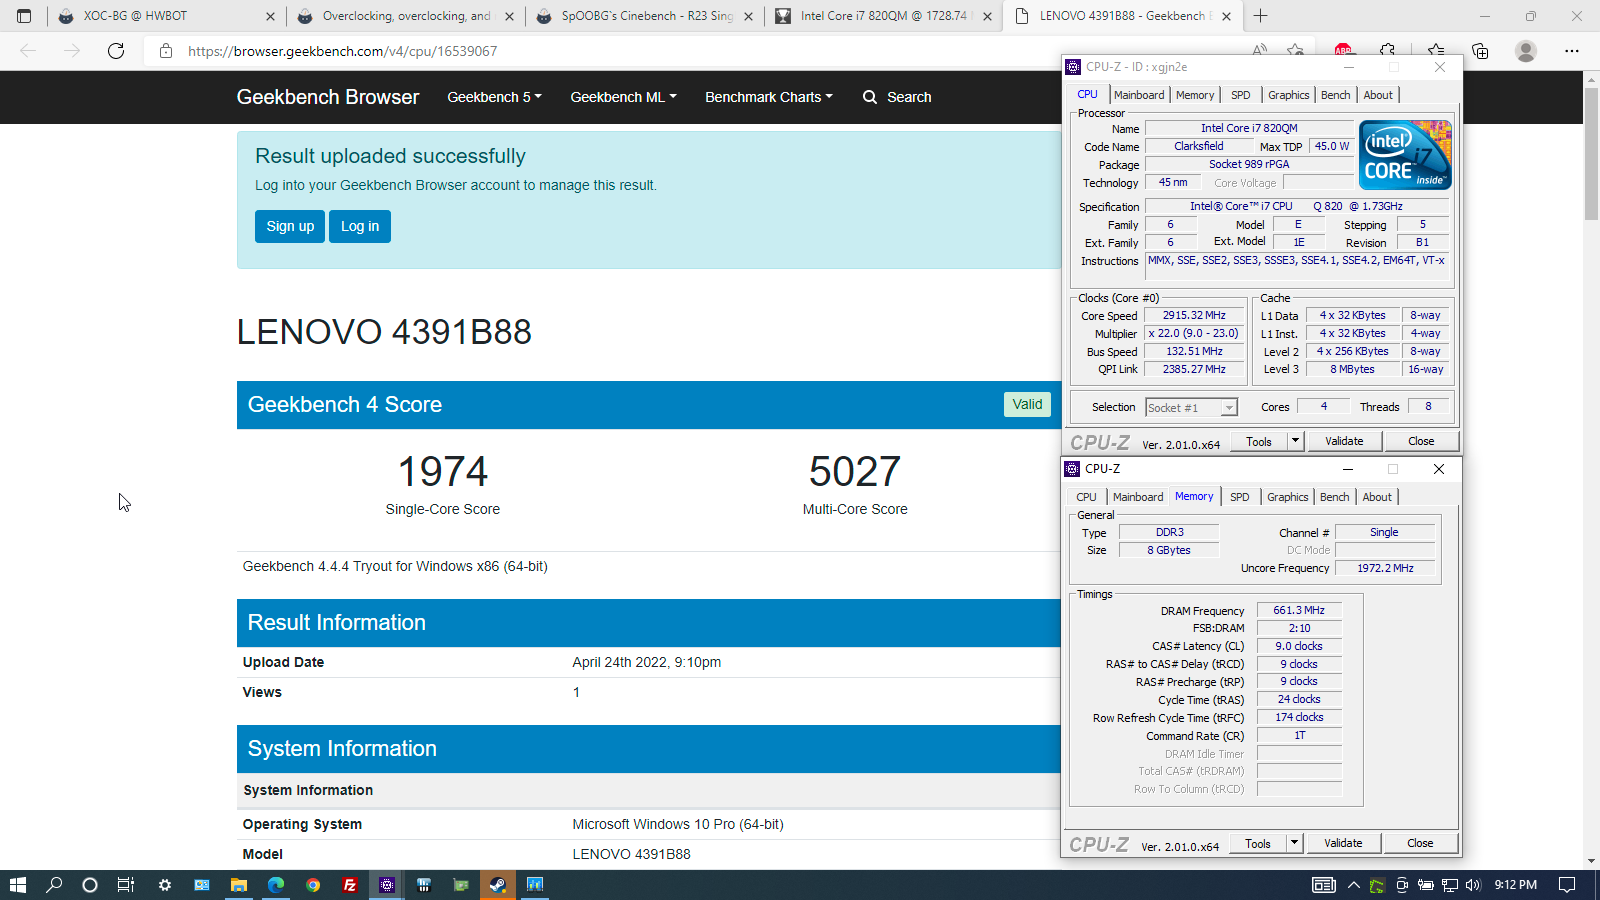Screen dimensions: 1600x900
Task: Click the AdBlock Plus extension icon
Action: click(1343, 51)
